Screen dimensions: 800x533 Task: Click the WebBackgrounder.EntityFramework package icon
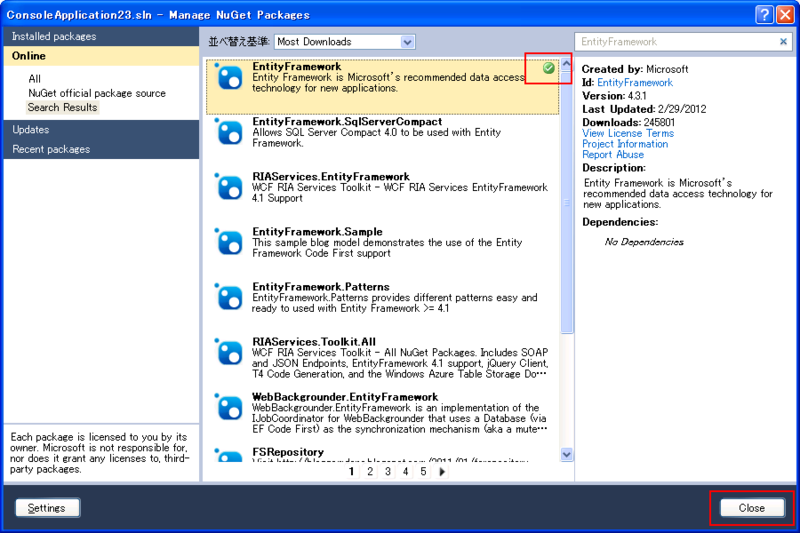(x=229, y=408)
